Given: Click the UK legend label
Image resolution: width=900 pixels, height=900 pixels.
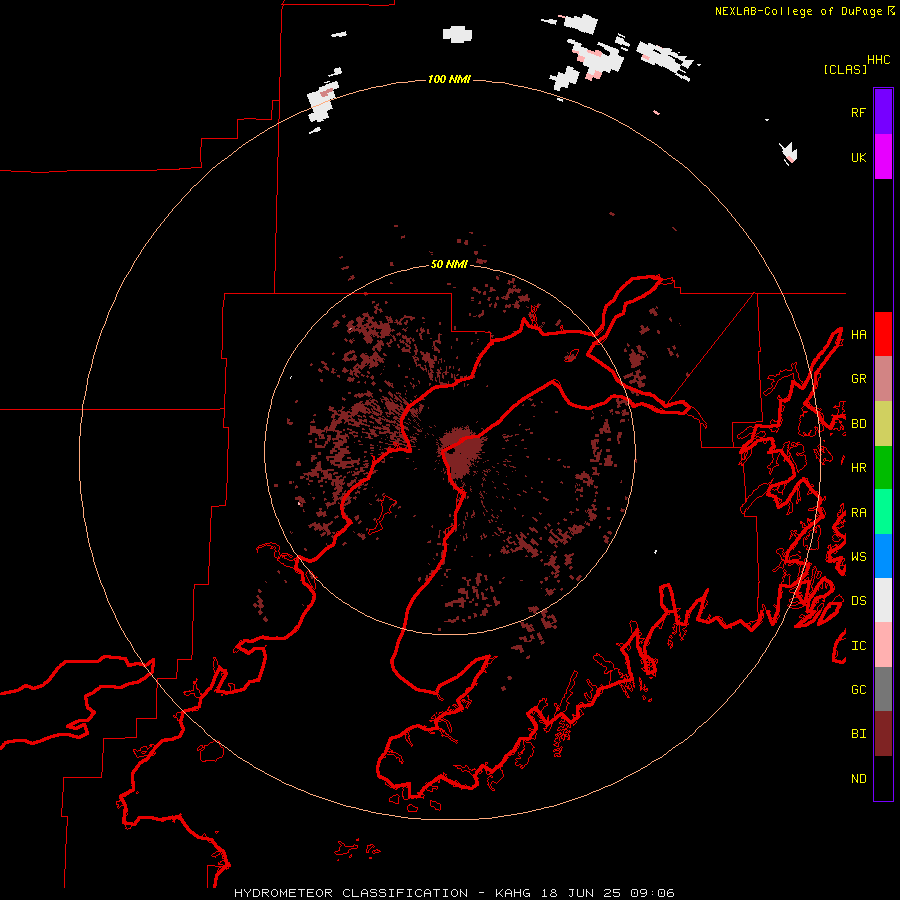Looking at the screenshot, I should coord(858,157).
